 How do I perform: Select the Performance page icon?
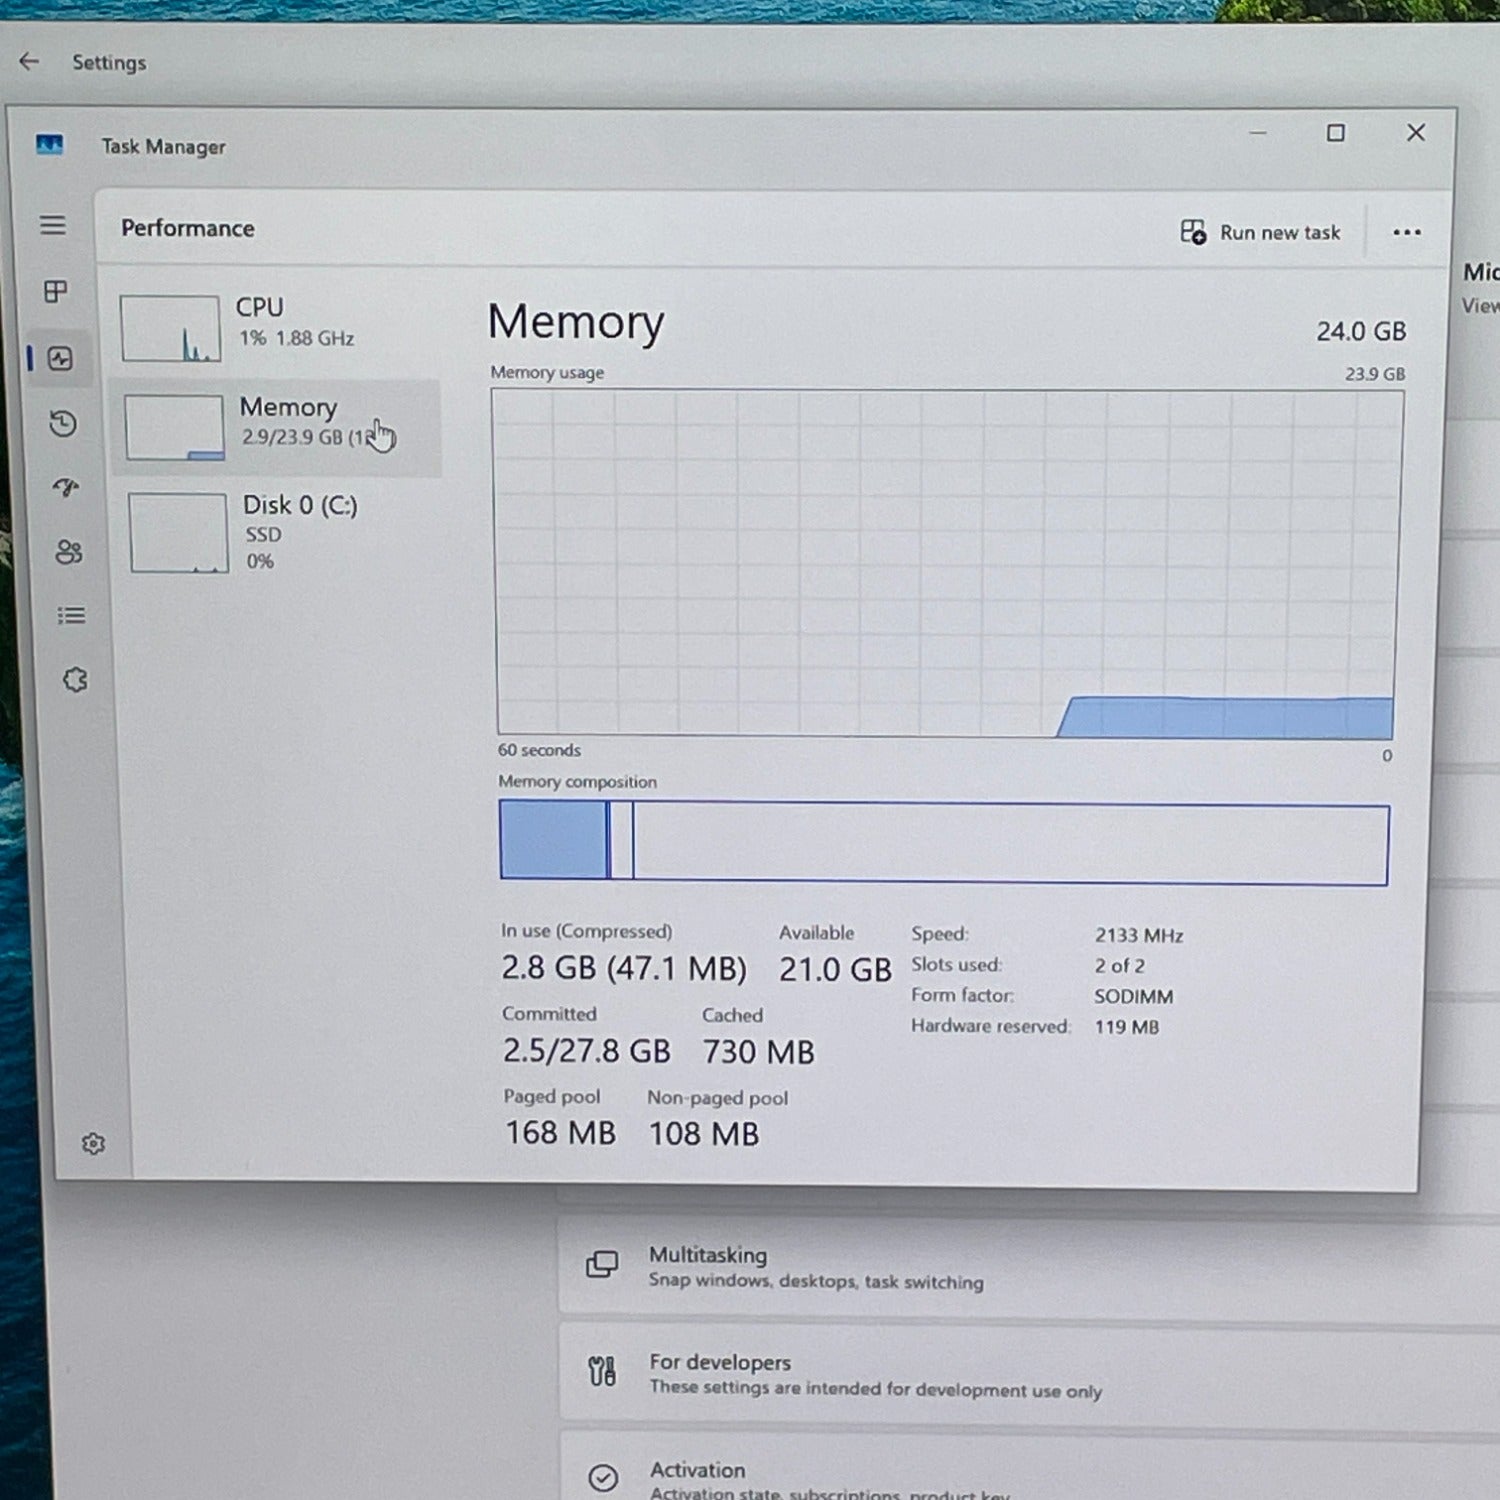[x=60, y=358]
